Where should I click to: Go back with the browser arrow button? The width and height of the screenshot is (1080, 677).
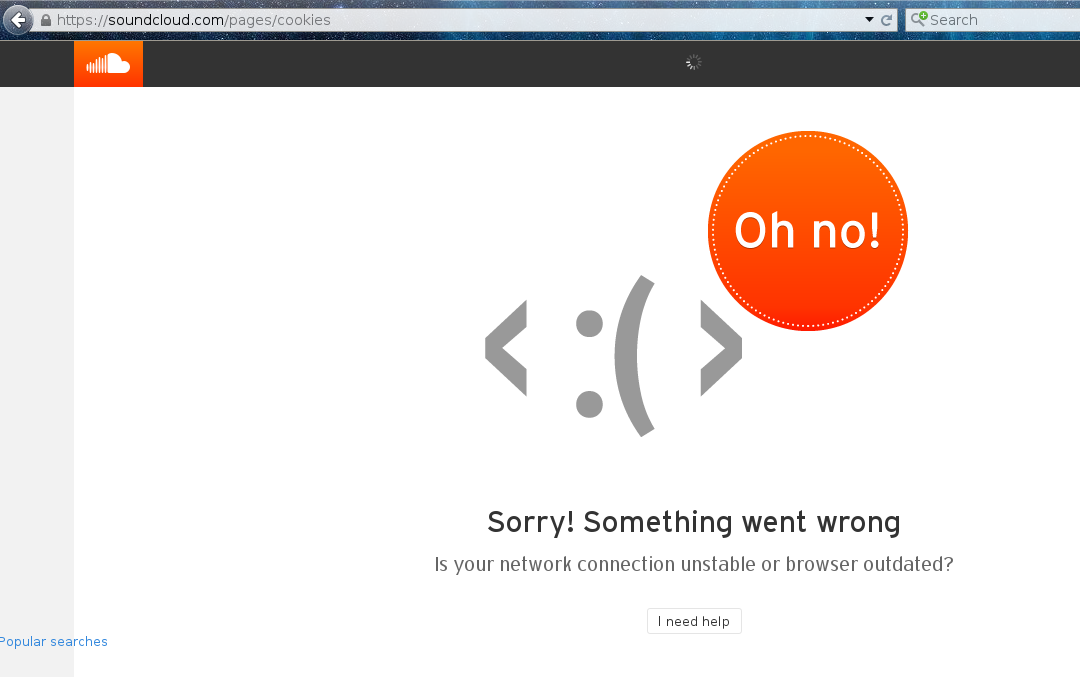coord(18,20)
